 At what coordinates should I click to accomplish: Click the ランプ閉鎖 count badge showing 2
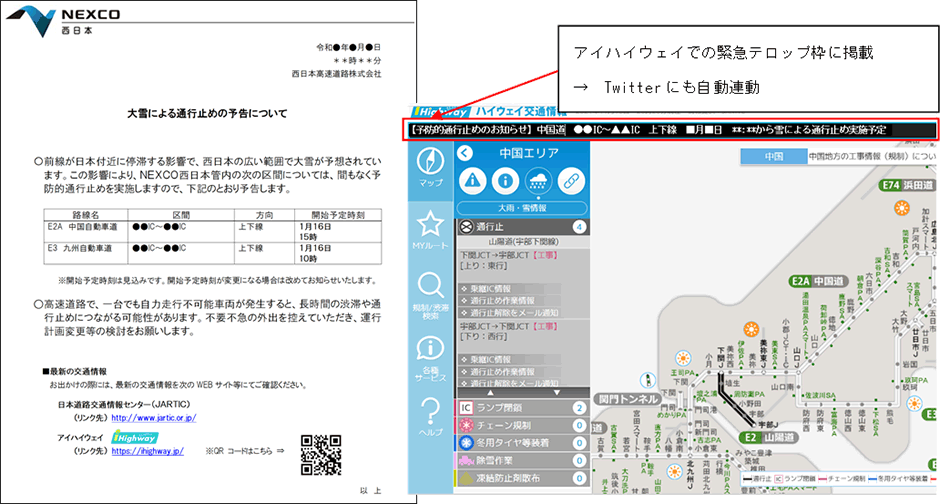click(579, 408)
